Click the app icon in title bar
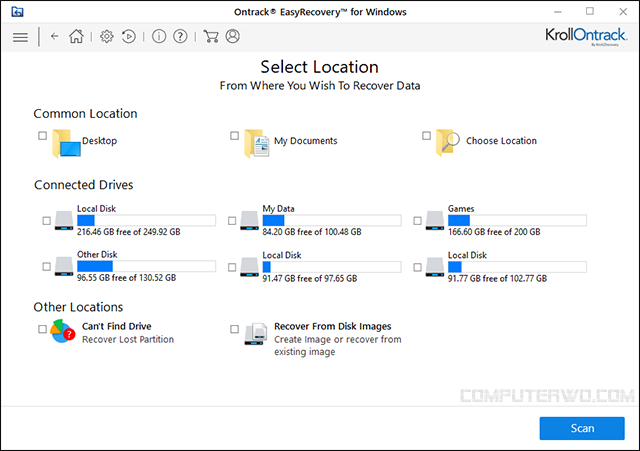640x451 pixels. pos(17,12)
